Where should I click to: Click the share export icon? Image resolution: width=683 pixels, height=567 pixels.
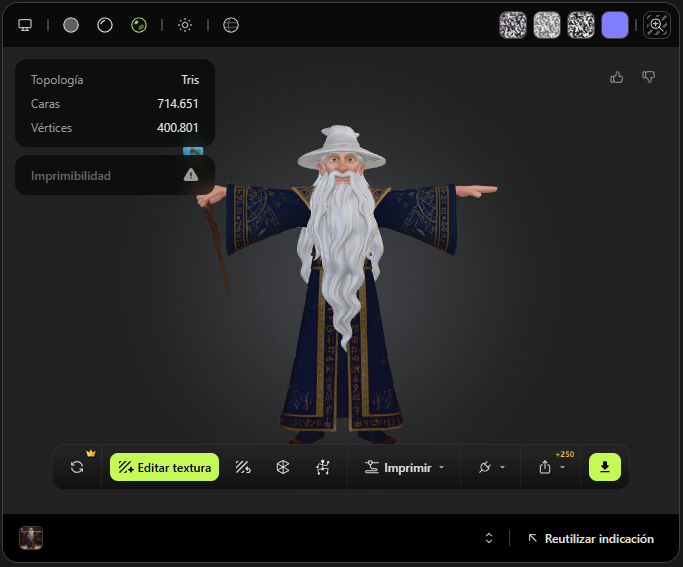(x=545, y=467)
